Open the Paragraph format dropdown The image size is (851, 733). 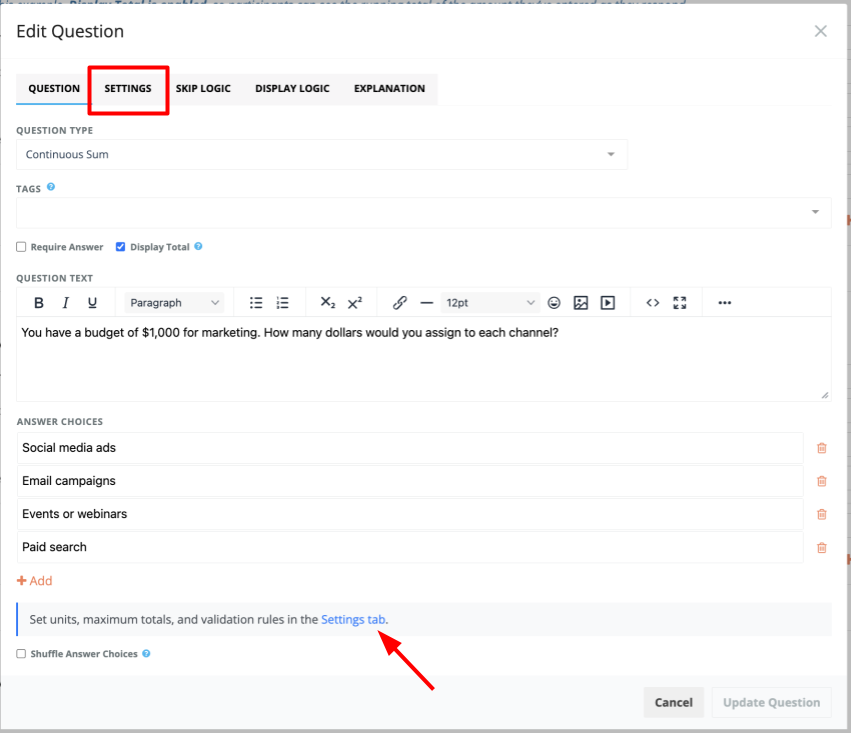point(174,303)
